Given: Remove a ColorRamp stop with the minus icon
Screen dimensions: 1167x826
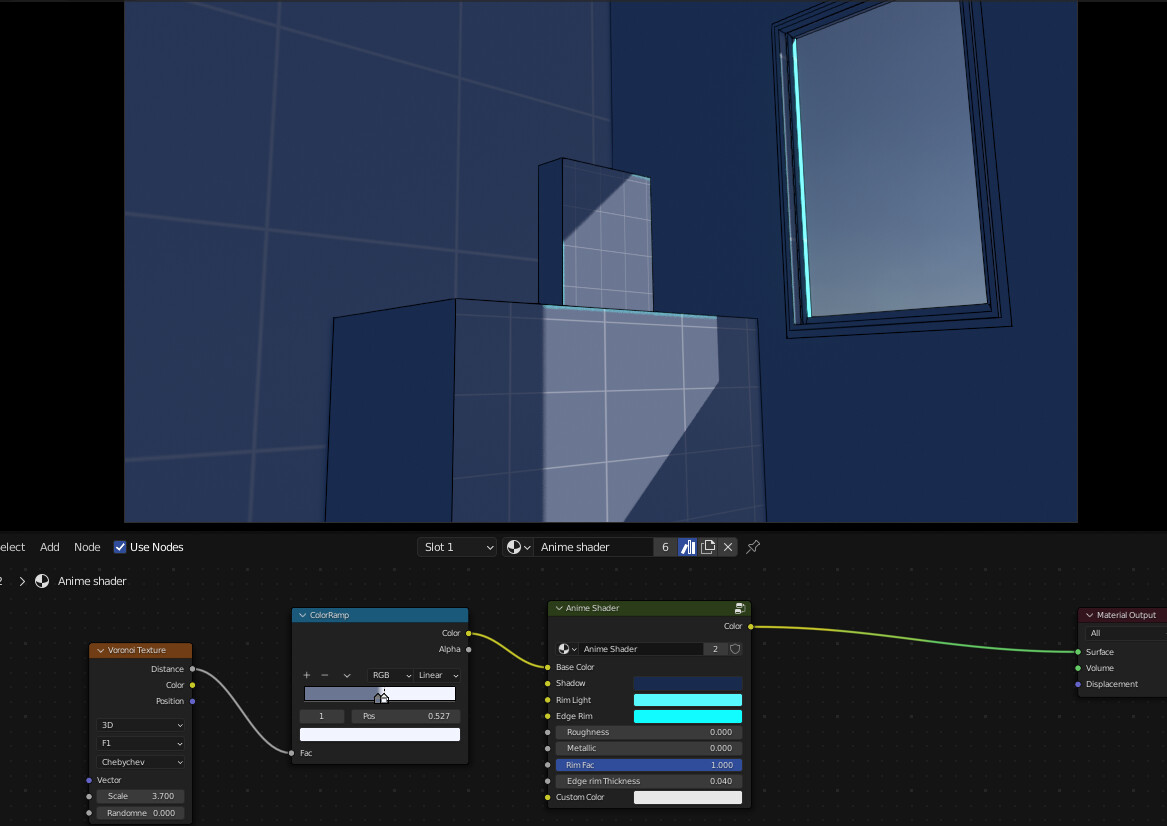Looking at the screenshot, I should point(324,675).
